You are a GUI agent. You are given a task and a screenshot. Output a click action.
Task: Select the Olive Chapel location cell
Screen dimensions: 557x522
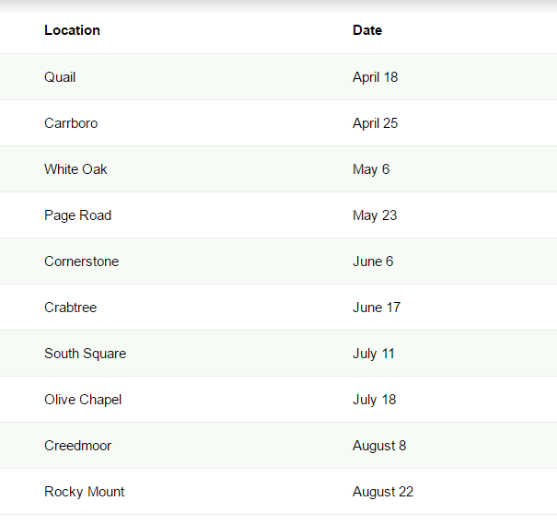pyautogui.click(x=83, y=400)
